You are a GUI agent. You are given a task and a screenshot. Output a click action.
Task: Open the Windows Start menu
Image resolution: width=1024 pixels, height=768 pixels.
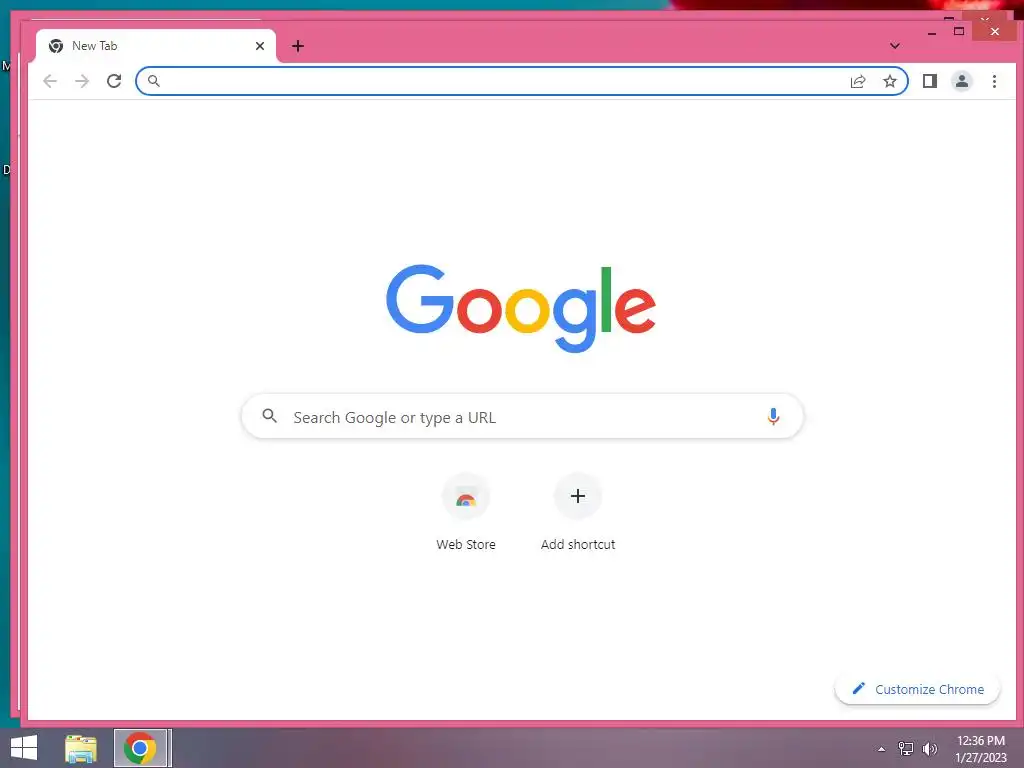(24, 748)
